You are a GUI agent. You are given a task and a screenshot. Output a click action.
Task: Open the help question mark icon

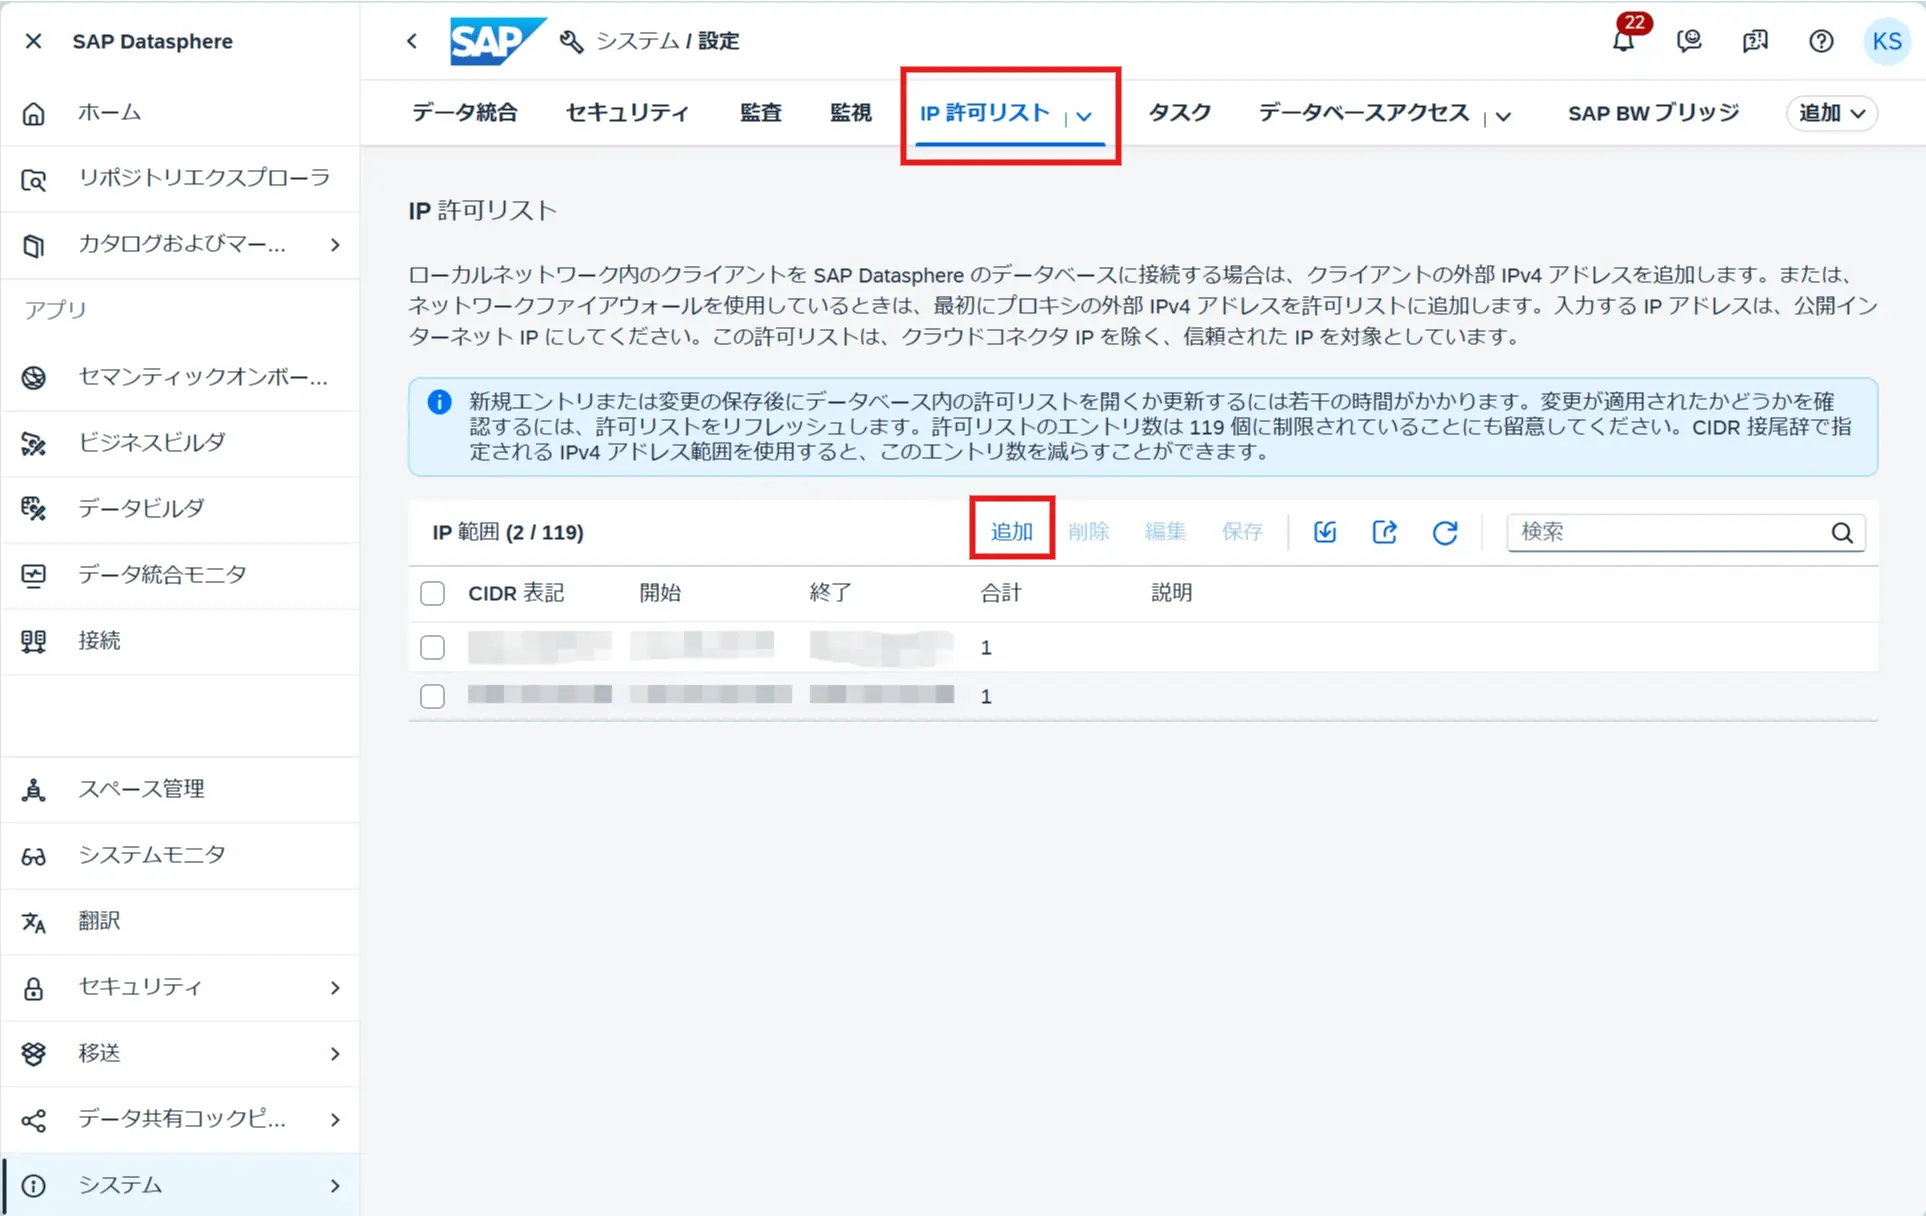[1820, 41]
